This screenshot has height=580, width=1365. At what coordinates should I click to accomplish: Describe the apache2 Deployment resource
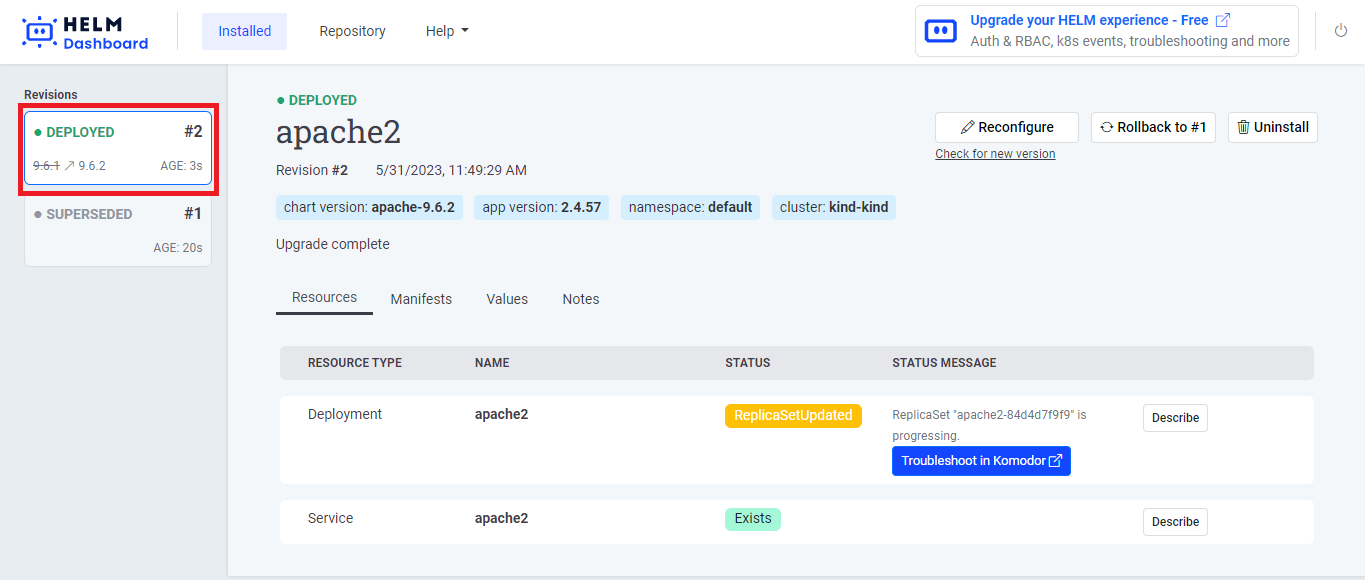coord(1175,418)
